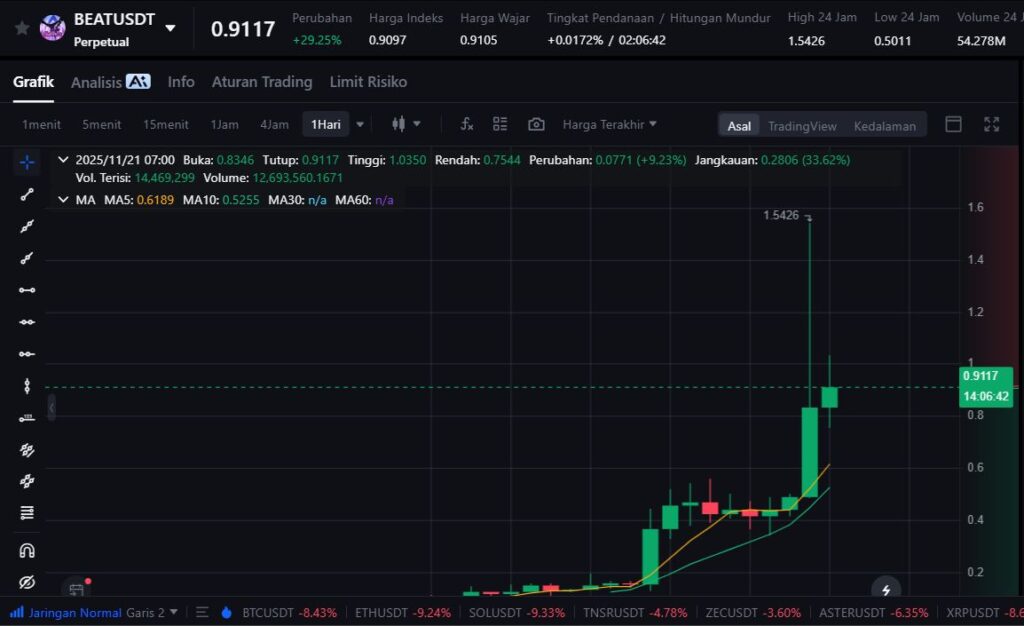The image size is (1024, 626).
Task: Enter fullscreen chart mode
Action: (991, 124)
